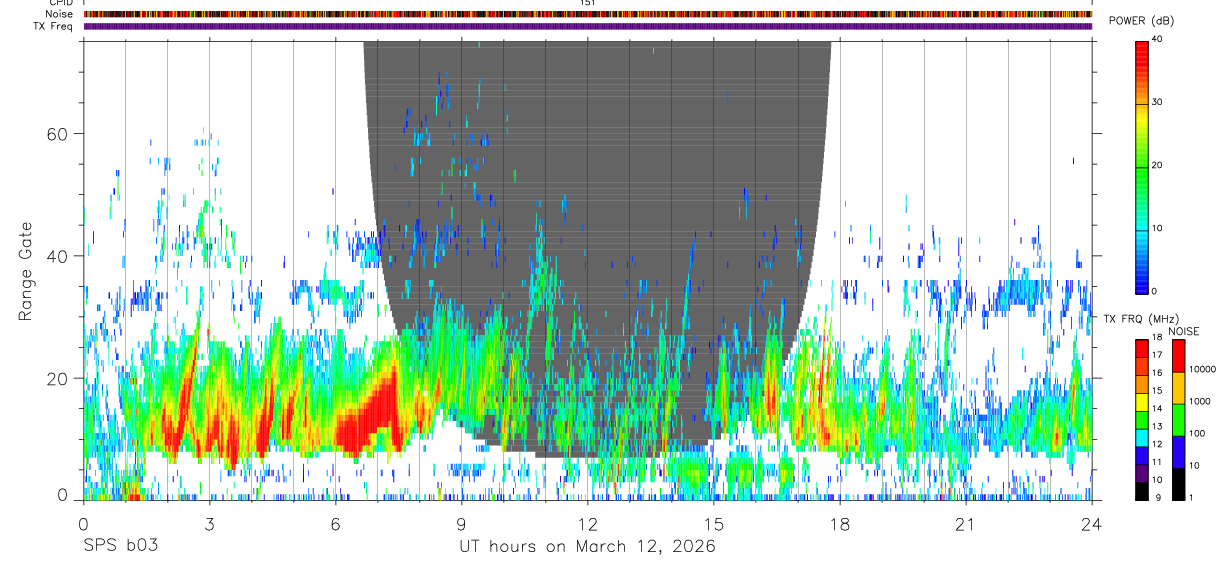1228x567 pixels.
Task: Click x-axis hour tick label '18'
Action: (839, 523)
